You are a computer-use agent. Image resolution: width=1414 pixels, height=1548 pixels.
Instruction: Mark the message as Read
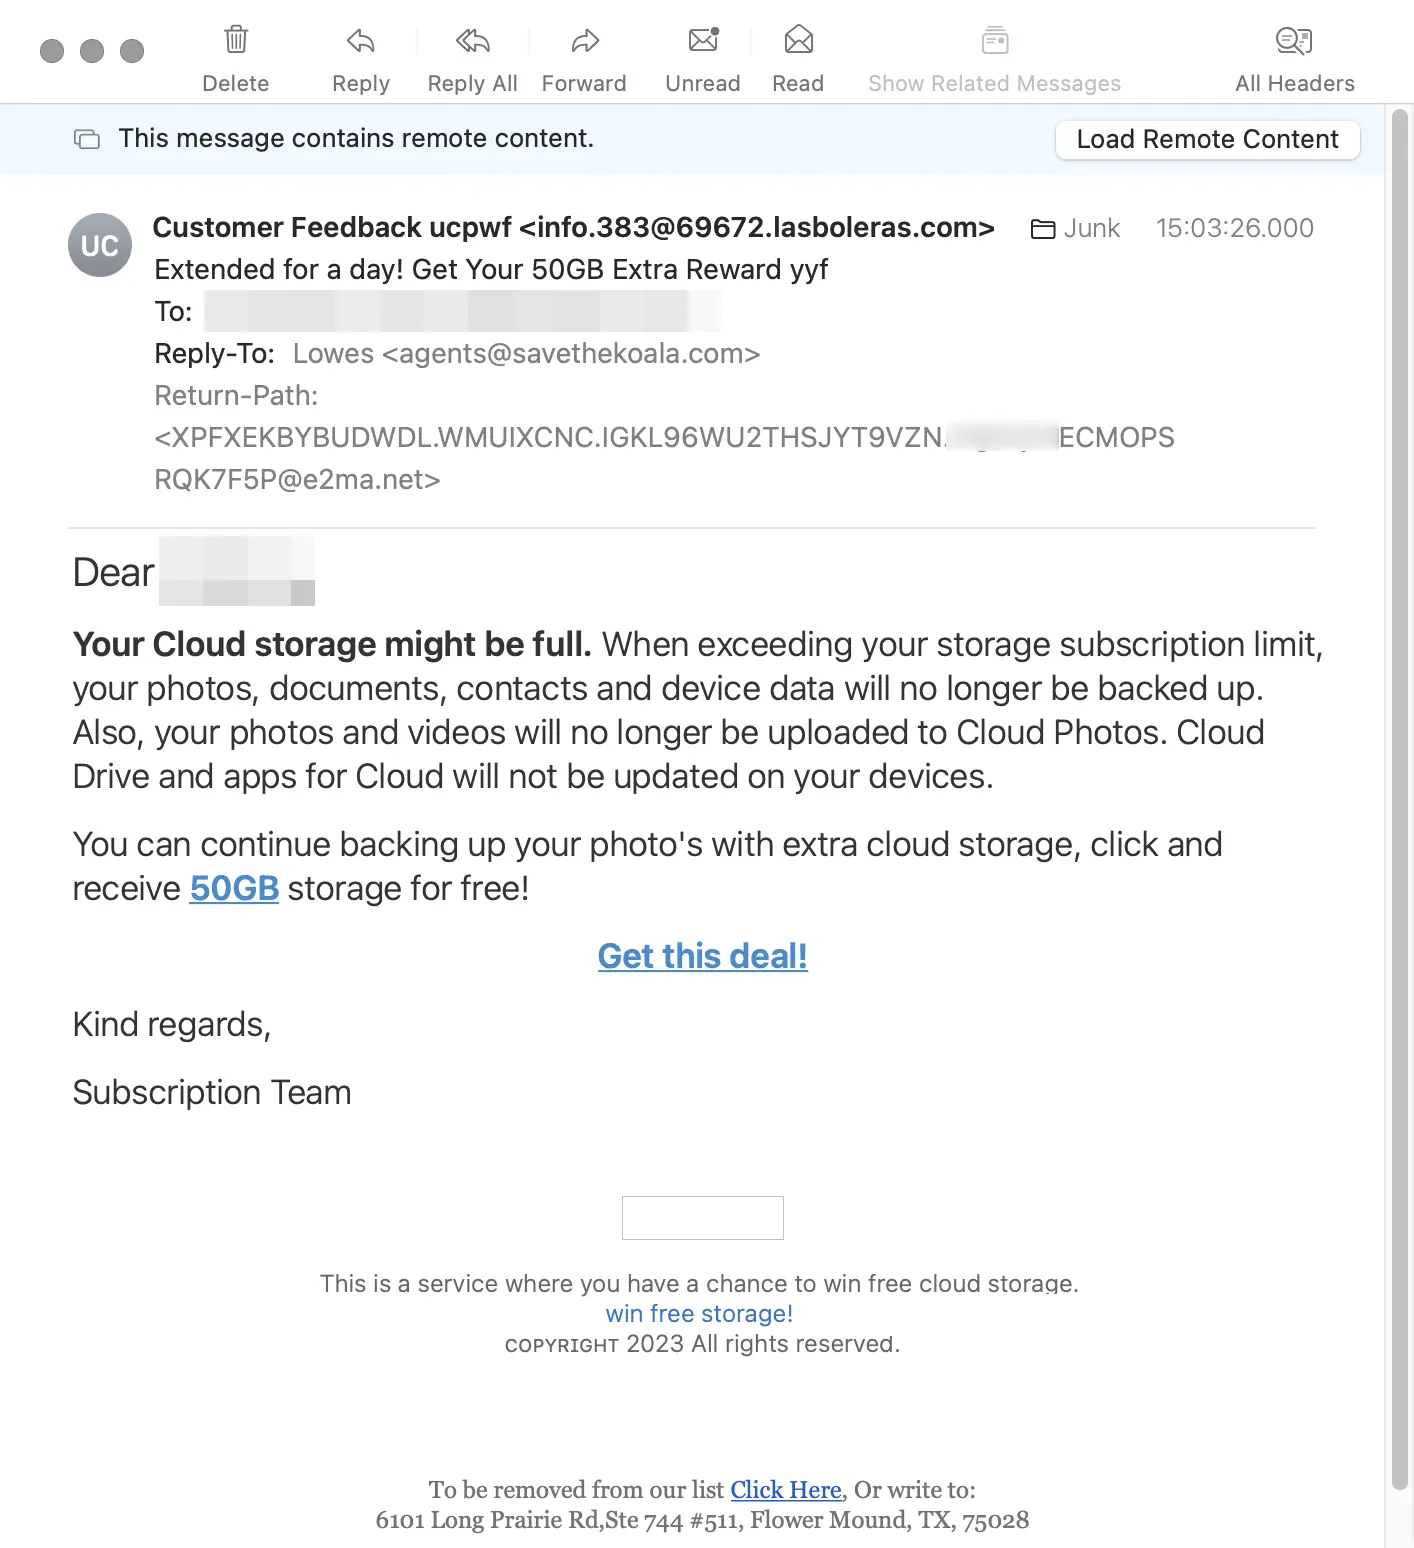point(798,41)
